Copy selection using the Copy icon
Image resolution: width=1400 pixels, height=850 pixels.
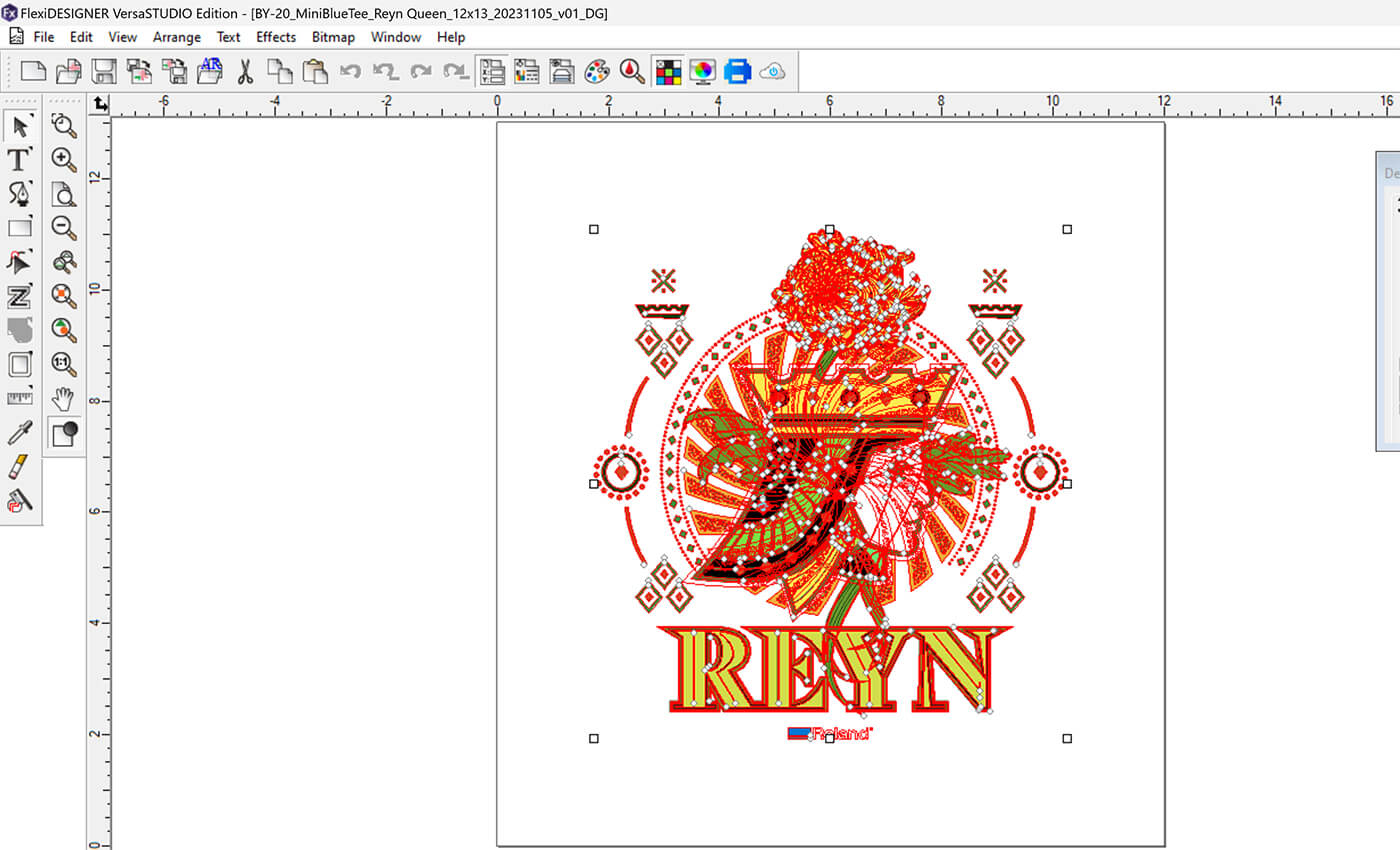[x=280, y=71]
